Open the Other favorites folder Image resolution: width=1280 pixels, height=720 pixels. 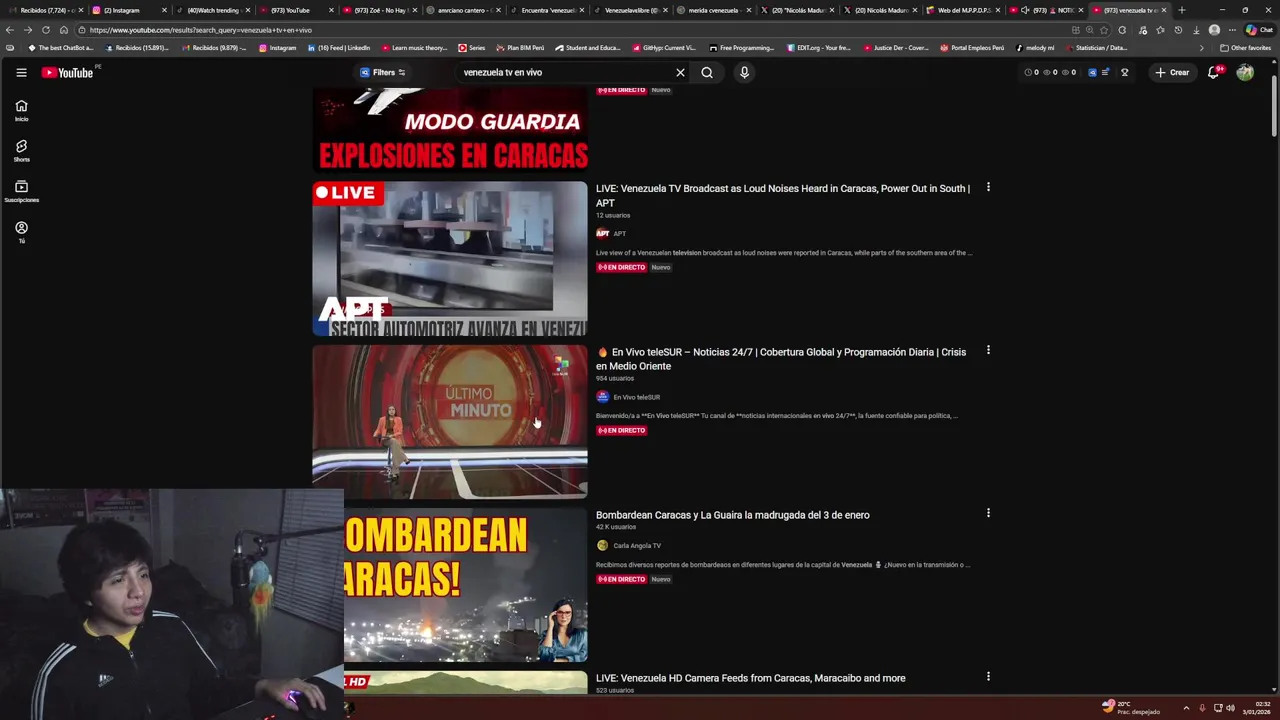pos(1245,48)
